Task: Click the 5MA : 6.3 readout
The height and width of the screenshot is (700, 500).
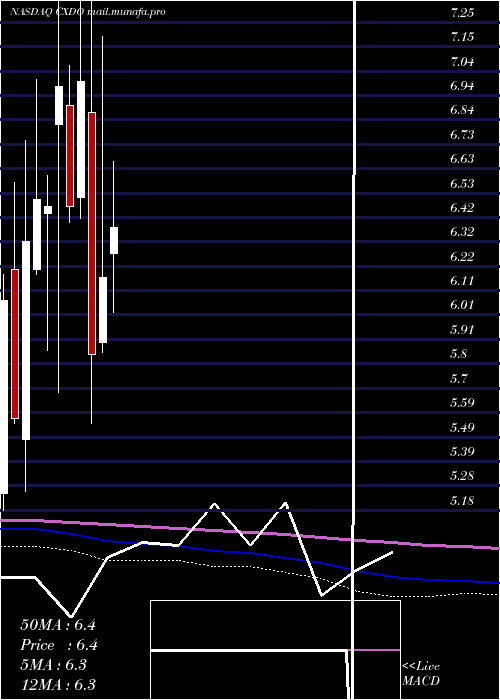Action: (x=54, y=665)
